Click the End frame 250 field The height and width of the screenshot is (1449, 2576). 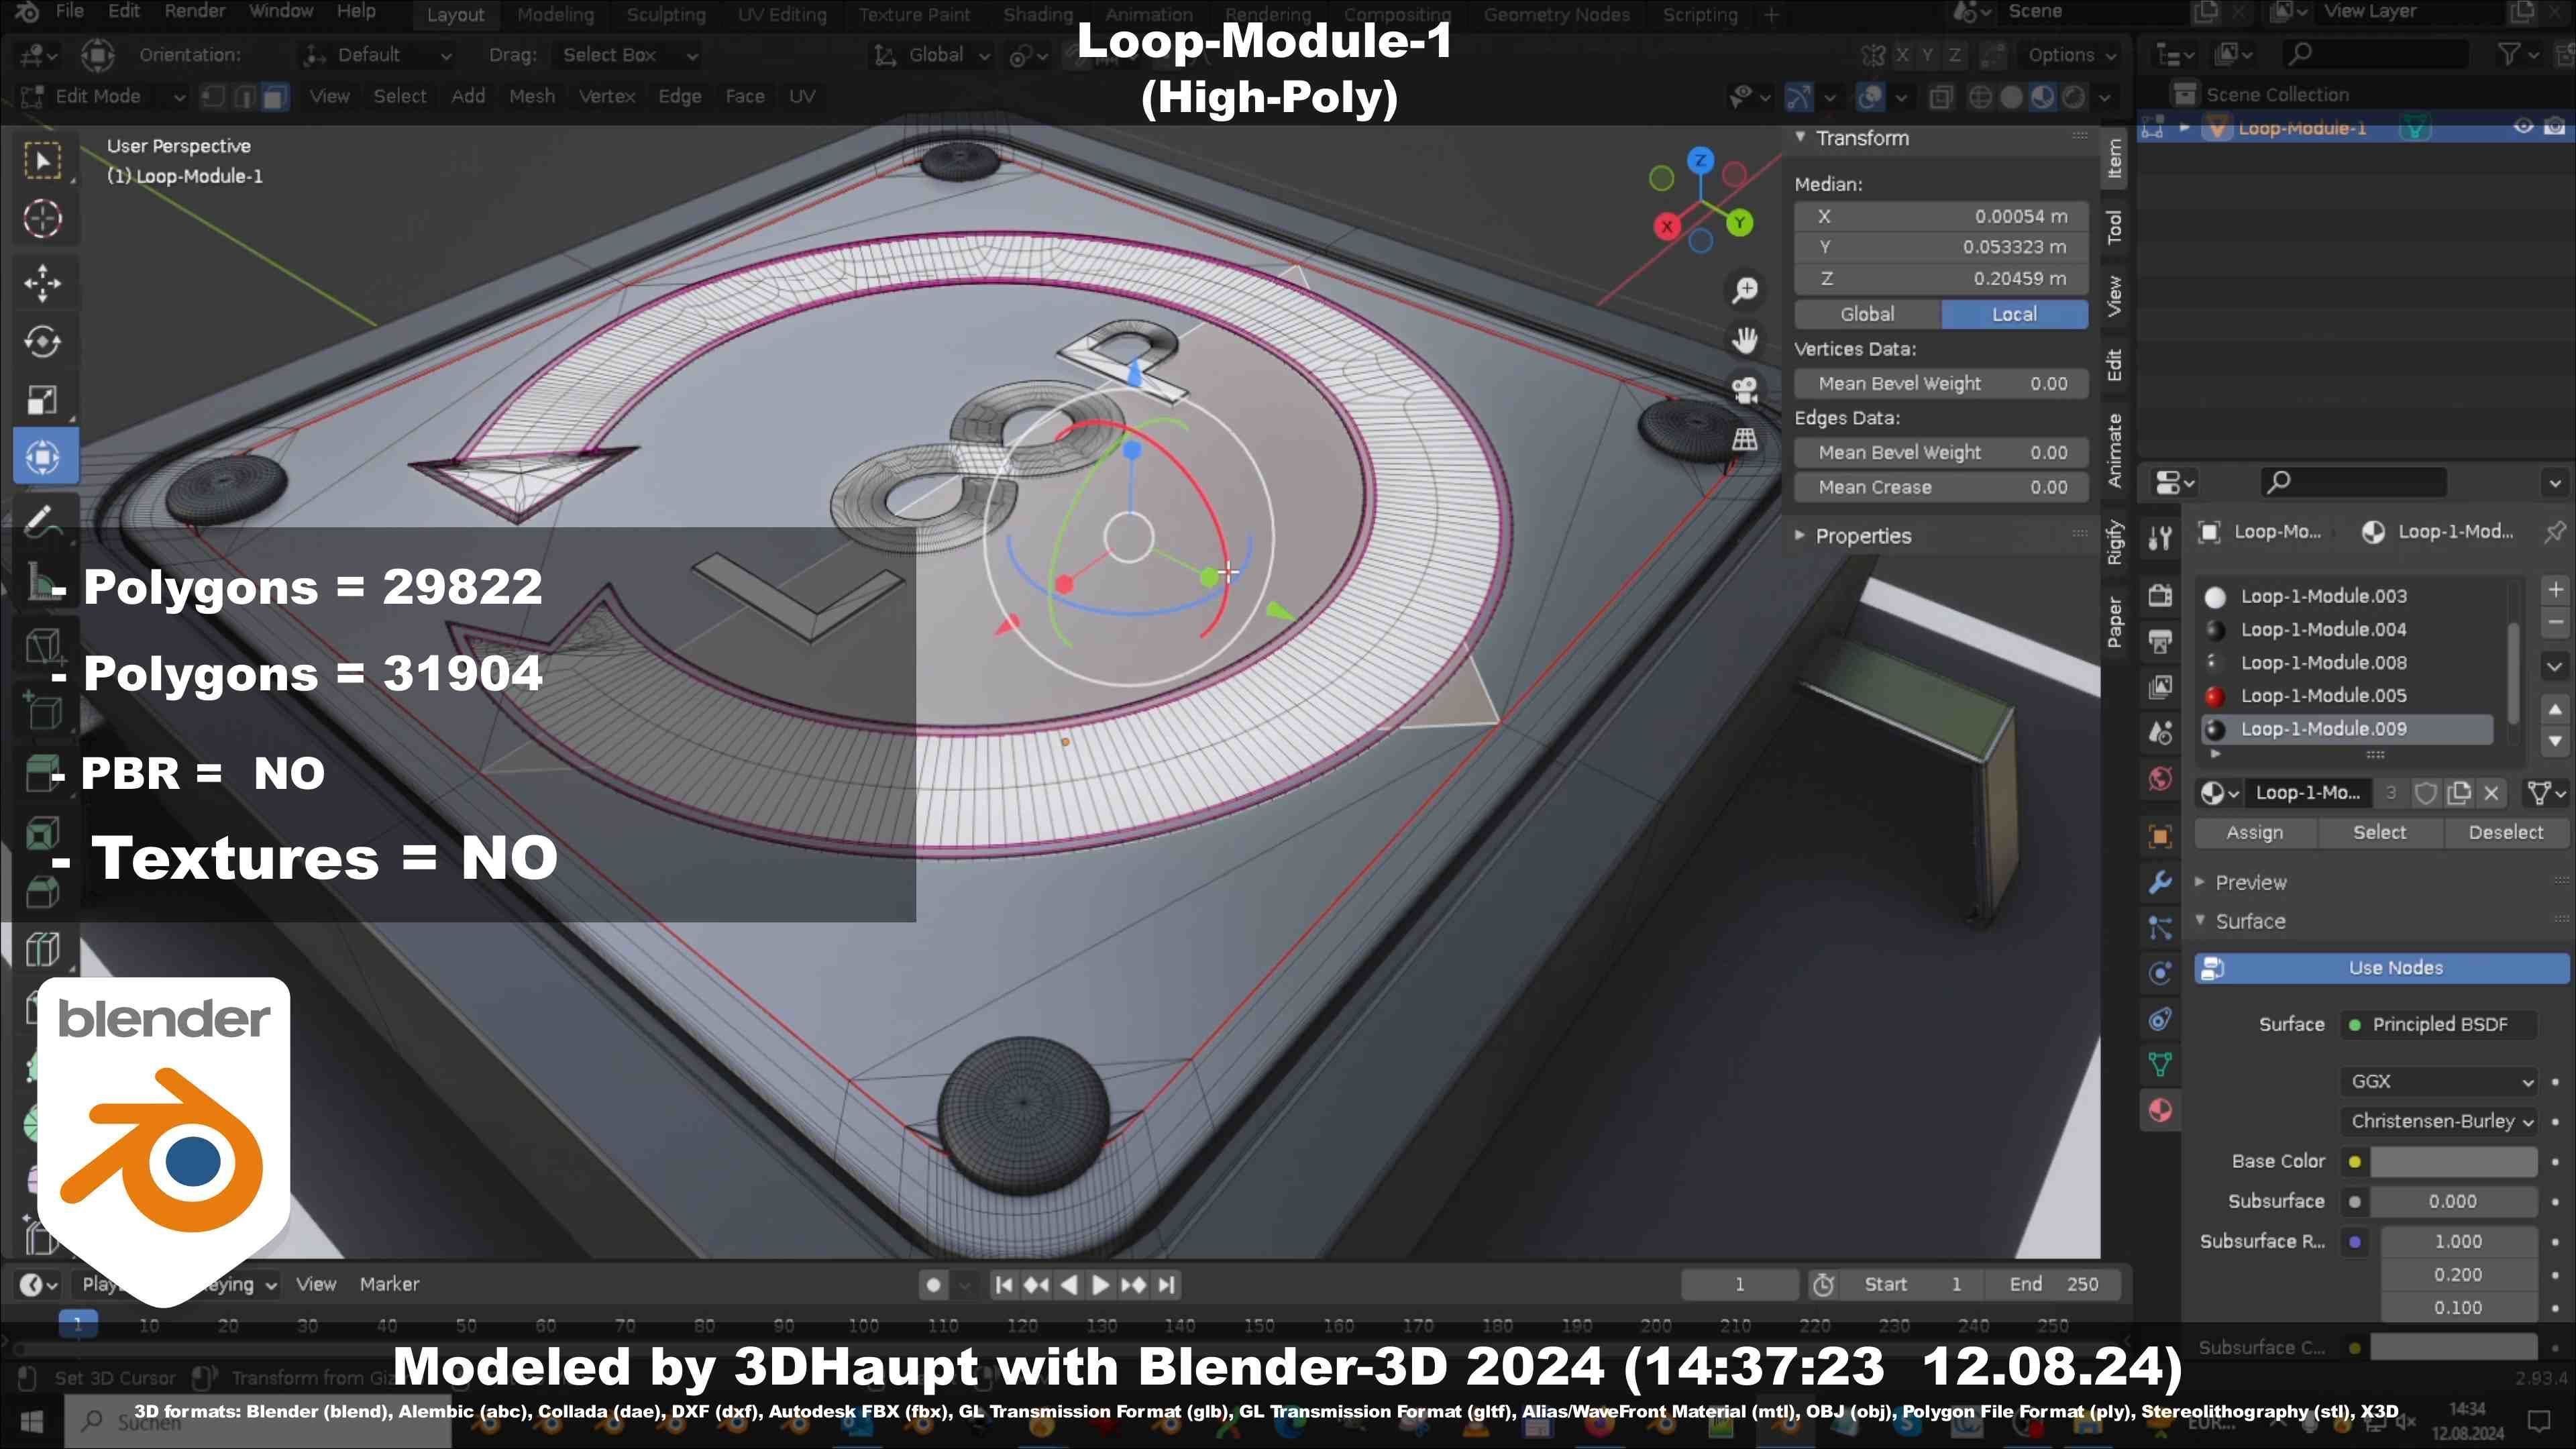tap(2055, 1284)
